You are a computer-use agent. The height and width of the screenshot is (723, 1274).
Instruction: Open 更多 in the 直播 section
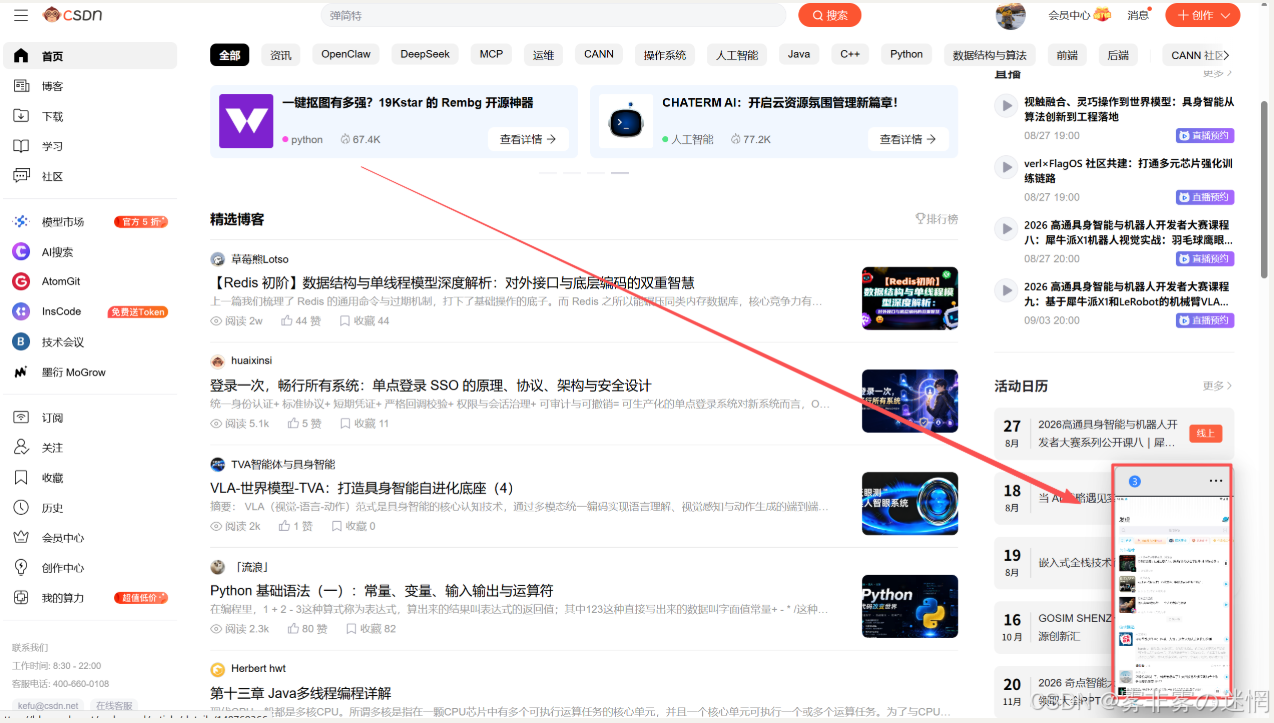(1217, 73)
